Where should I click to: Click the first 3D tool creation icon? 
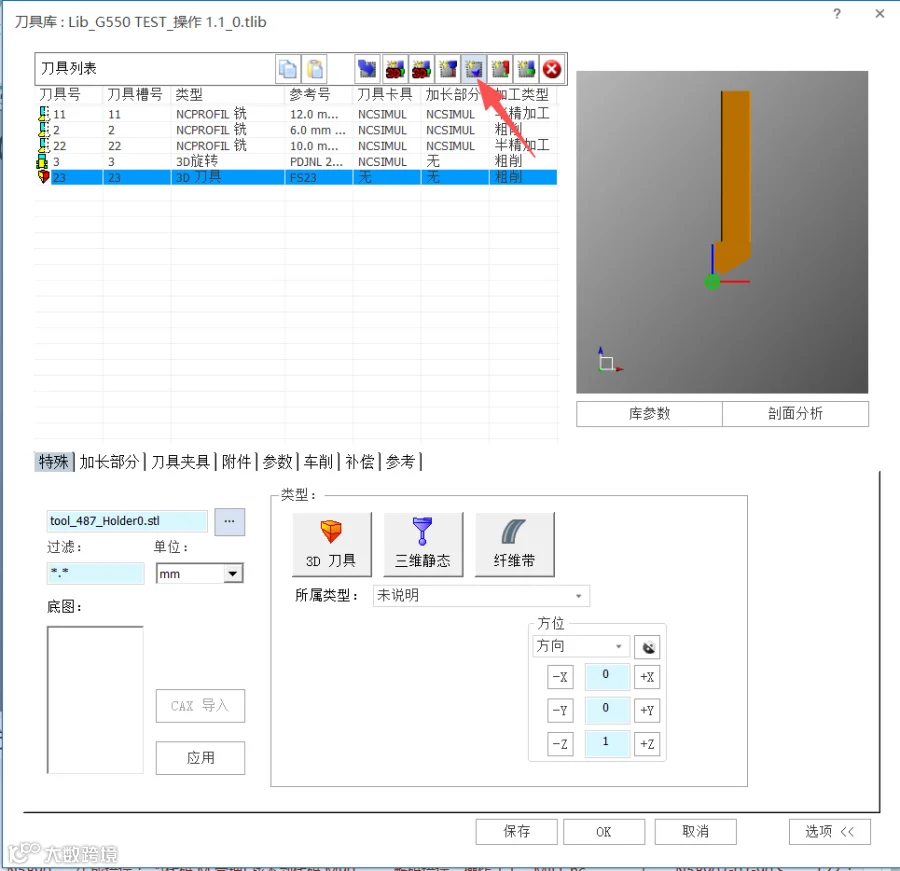point(395,69)
